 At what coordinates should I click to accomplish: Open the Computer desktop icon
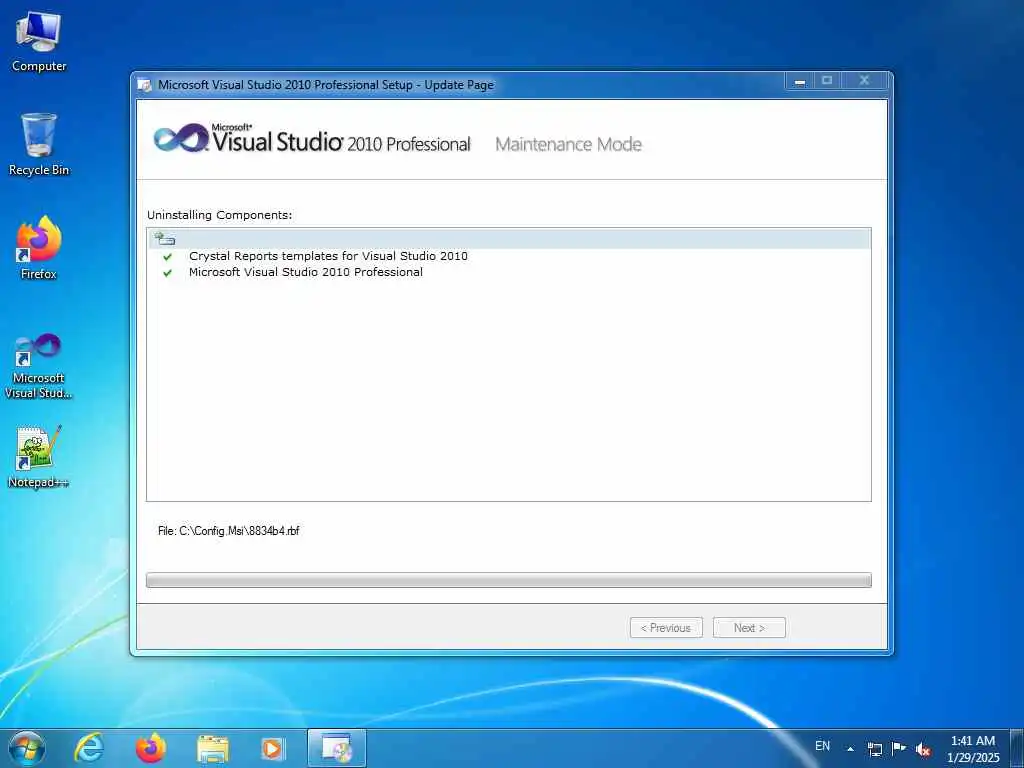click(x=39, y=42)
